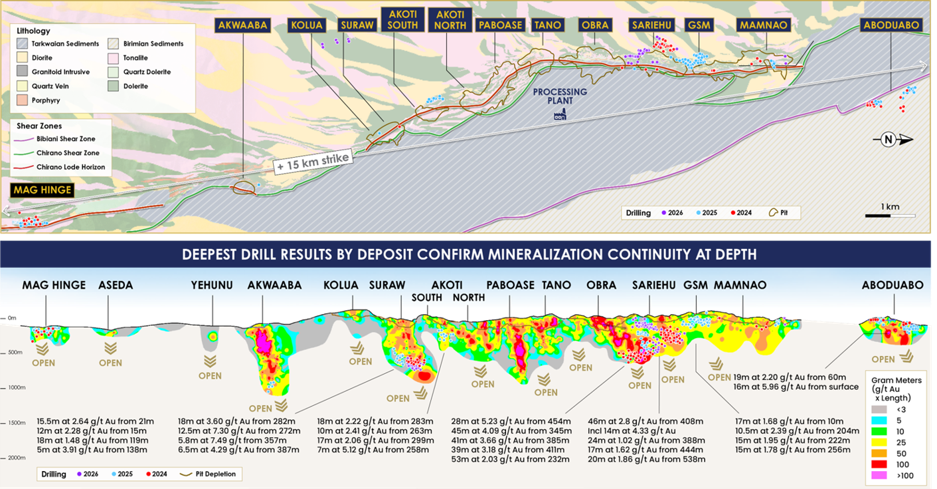Click the north arrow compass symbol
The width and height of the screenshot is (937, 489).
click(893, 139)
